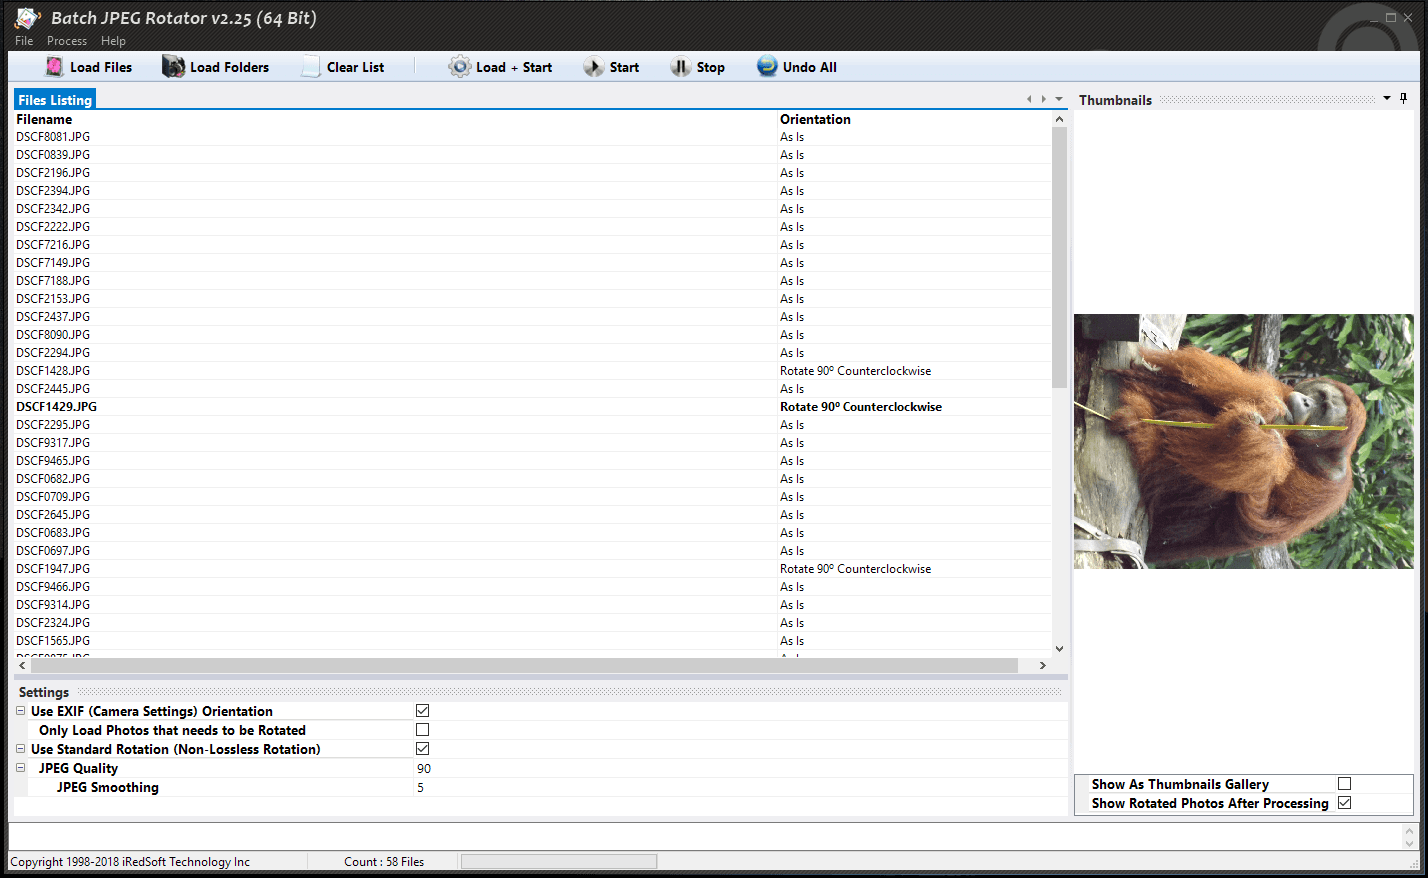Enable Only Load Photos that needs Rotated

pyautogui.click(x=422, y=730)
